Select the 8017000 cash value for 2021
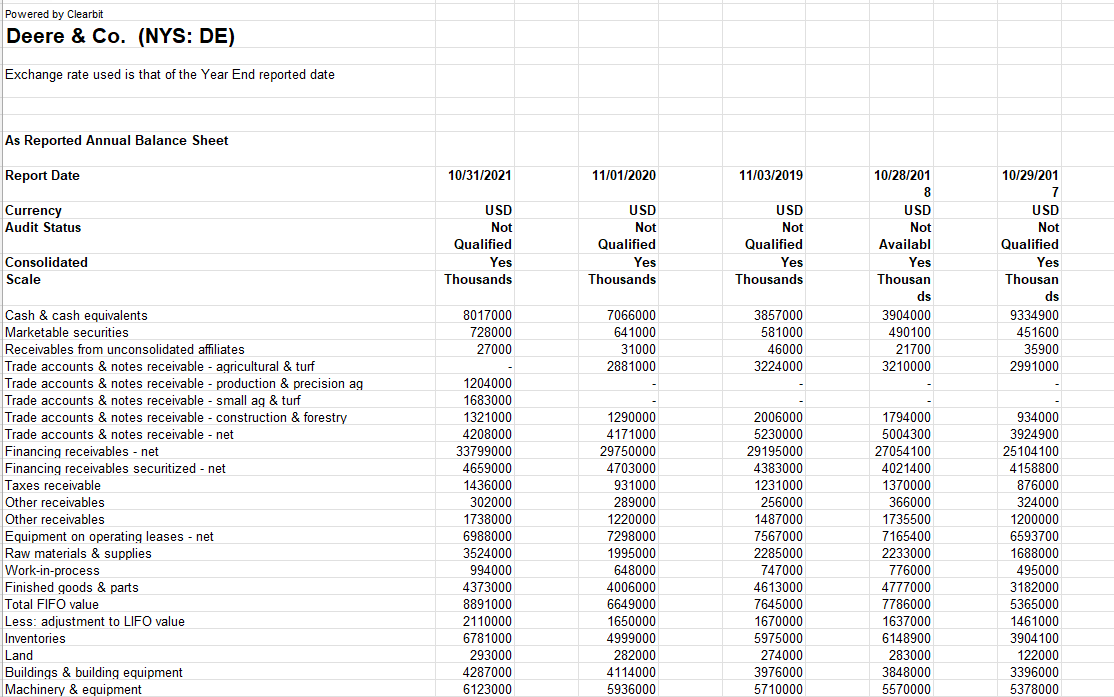Screen dimensions: 1114x697 pos(486,314)
